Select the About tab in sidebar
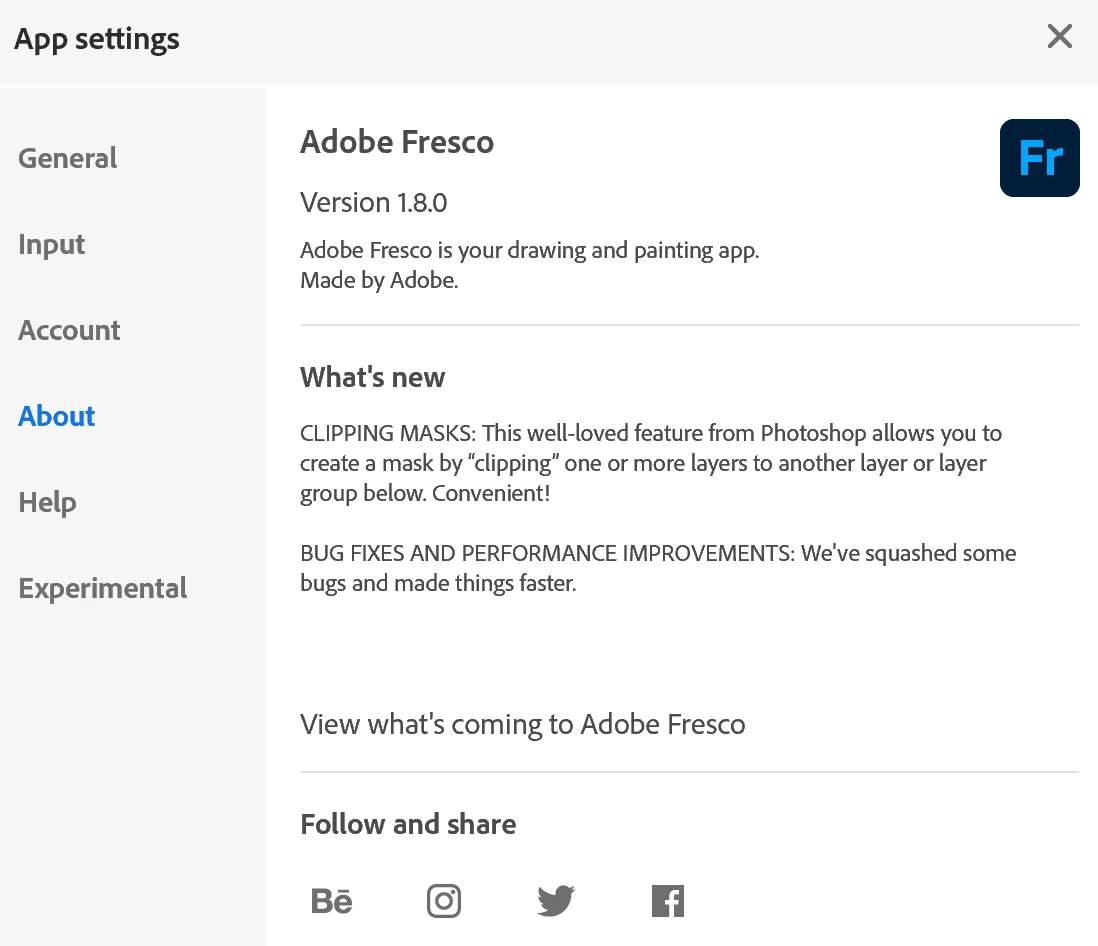This screenshot has height=946, width=1098. click(57, 416)
